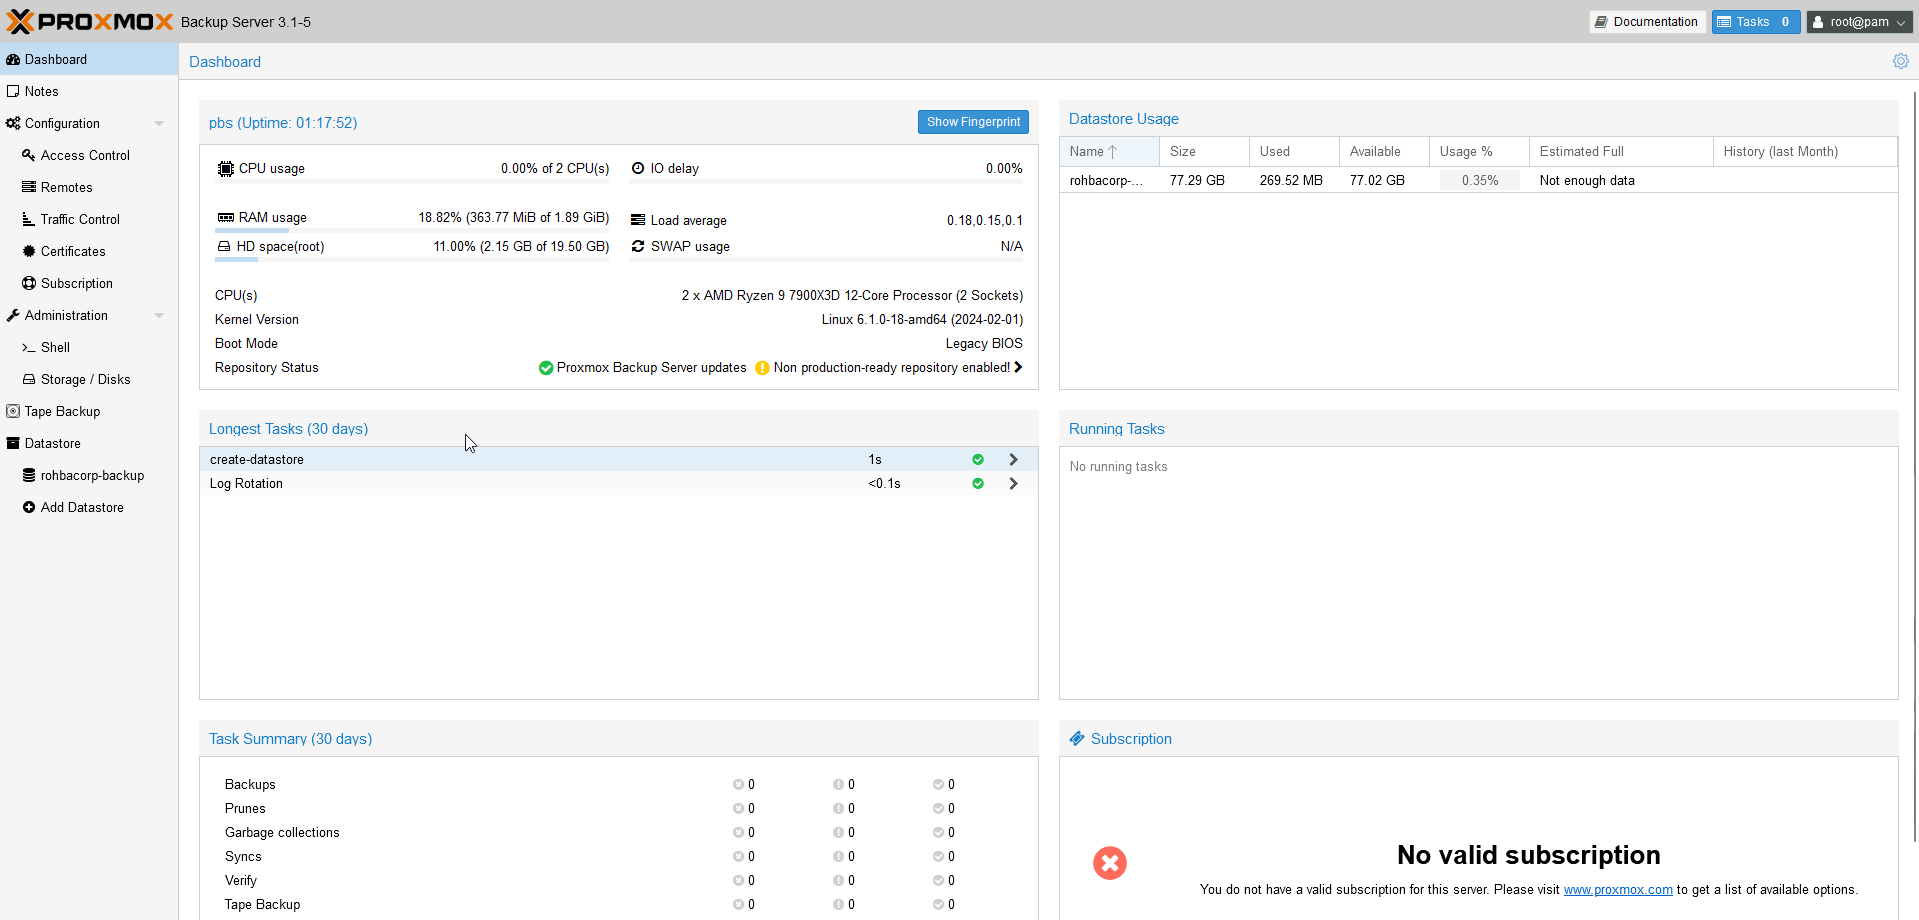This screenshot has width=1919, height=920.
Task: Click the Log Rotation success checkmark icon
Action: pyautogui.click(x=978, y=483)
